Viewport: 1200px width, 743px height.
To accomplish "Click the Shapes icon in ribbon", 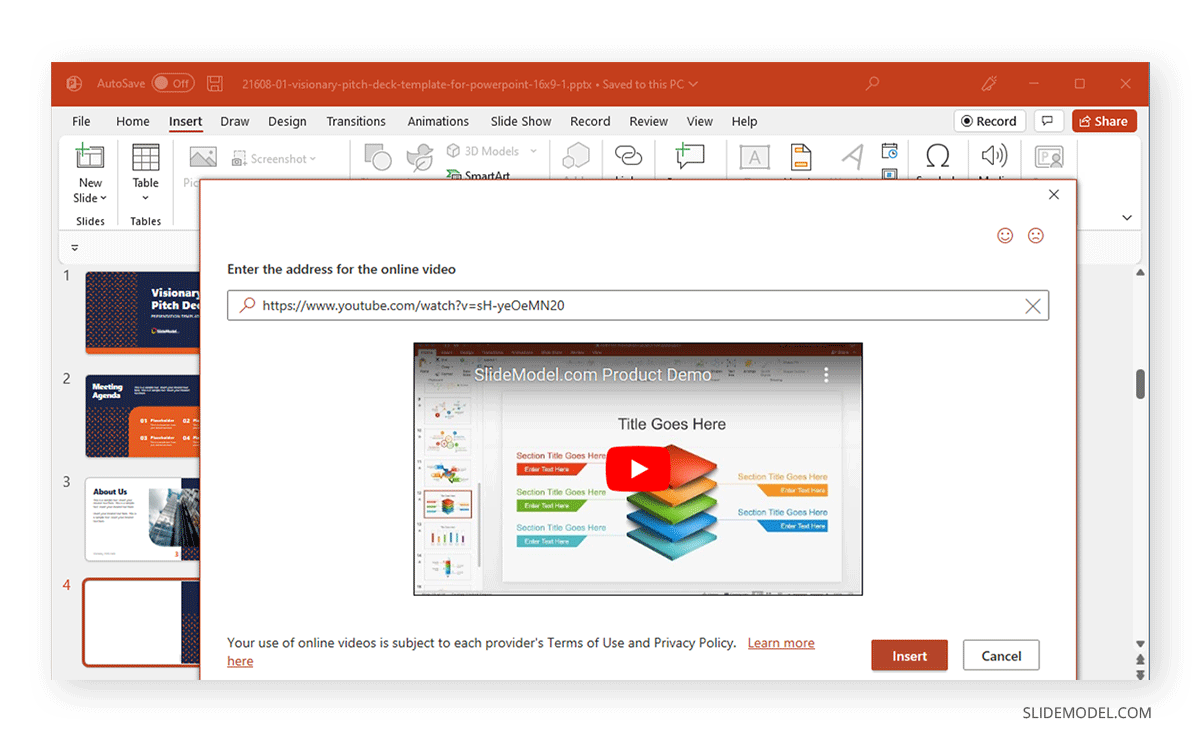I will [x=378, y=157].
